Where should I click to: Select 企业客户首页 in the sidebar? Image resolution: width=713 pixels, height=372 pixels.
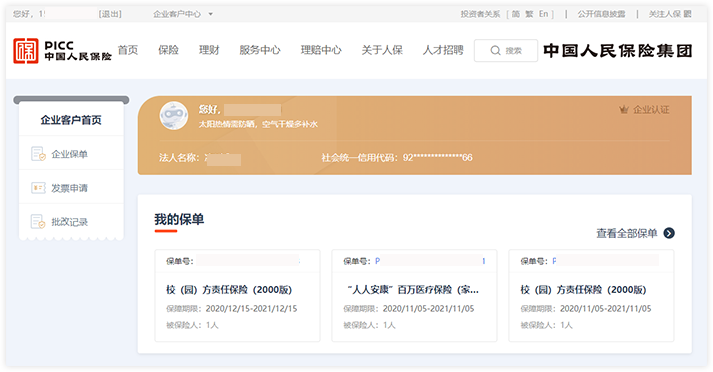(71, 120)
